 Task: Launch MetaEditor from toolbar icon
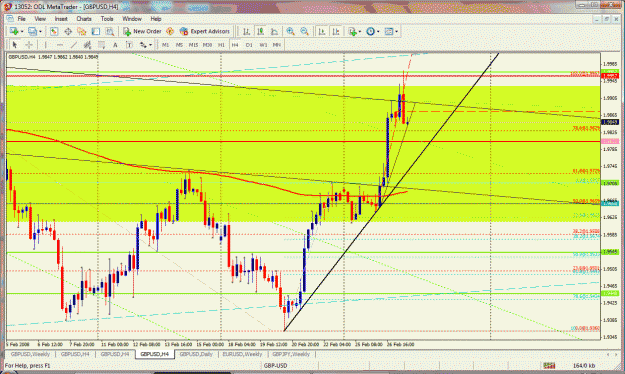[170, 31]
